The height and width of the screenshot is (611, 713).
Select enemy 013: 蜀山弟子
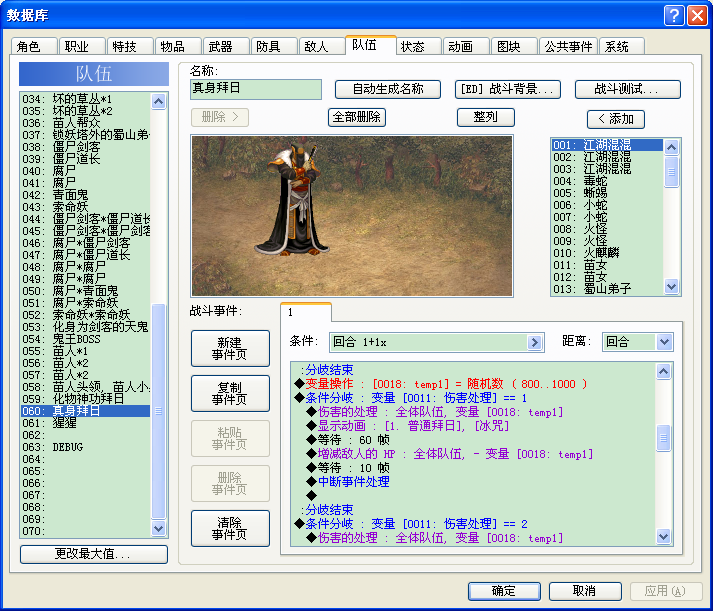[x=608, y=289]
